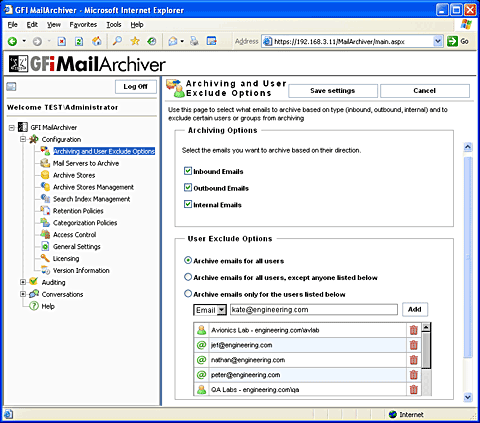The height and width of the screenshot is (423, 480).
Task: Click the Archive Stores coin icon
Action: [x=45, y=175]
